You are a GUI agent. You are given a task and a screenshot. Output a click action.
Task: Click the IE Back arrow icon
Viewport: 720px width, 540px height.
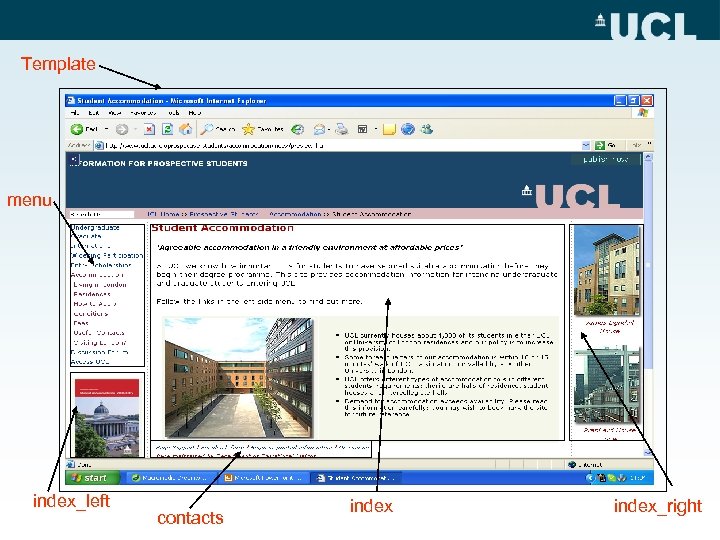77,129
